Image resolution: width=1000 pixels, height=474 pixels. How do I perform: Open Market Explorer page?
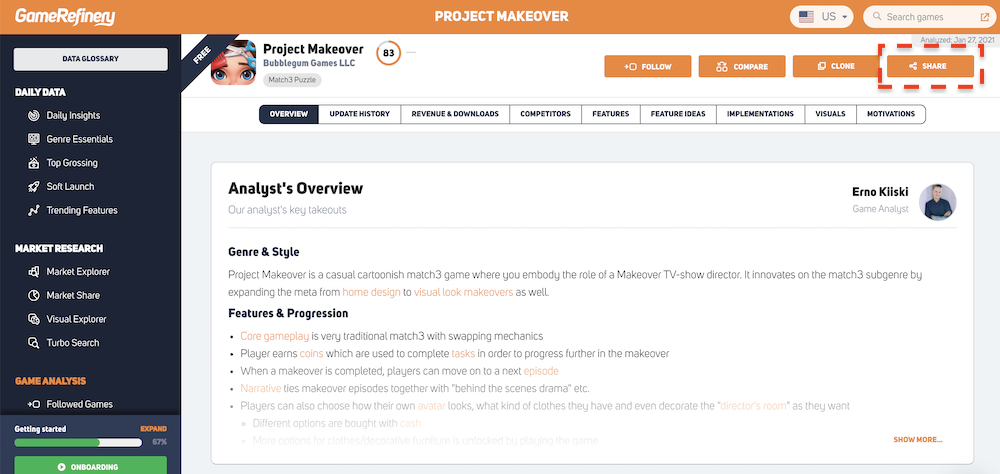click(x=78, y=272)
